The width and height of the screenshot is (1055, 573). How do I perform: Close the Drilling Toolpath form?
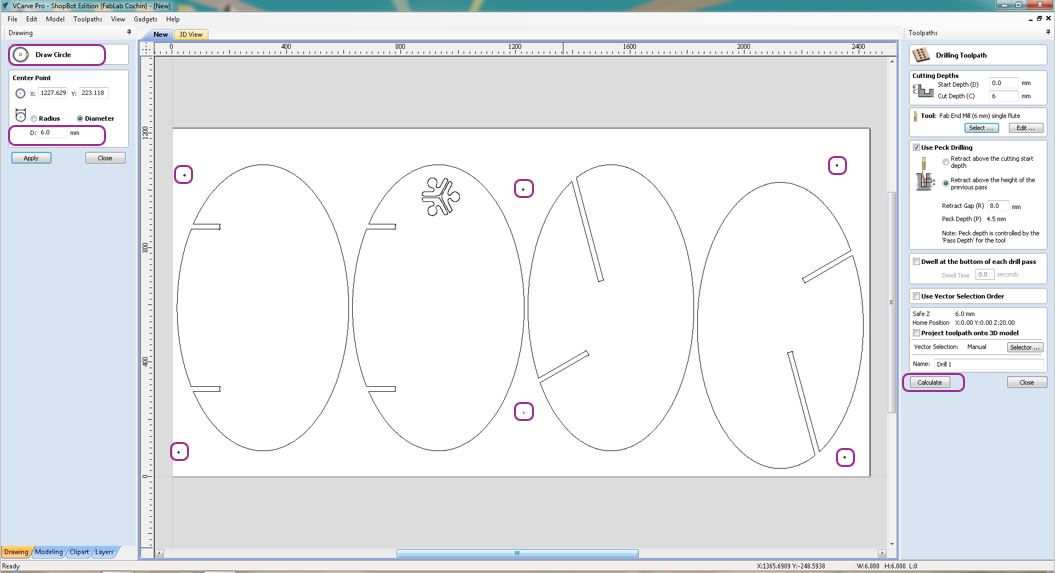(1027, 382)
